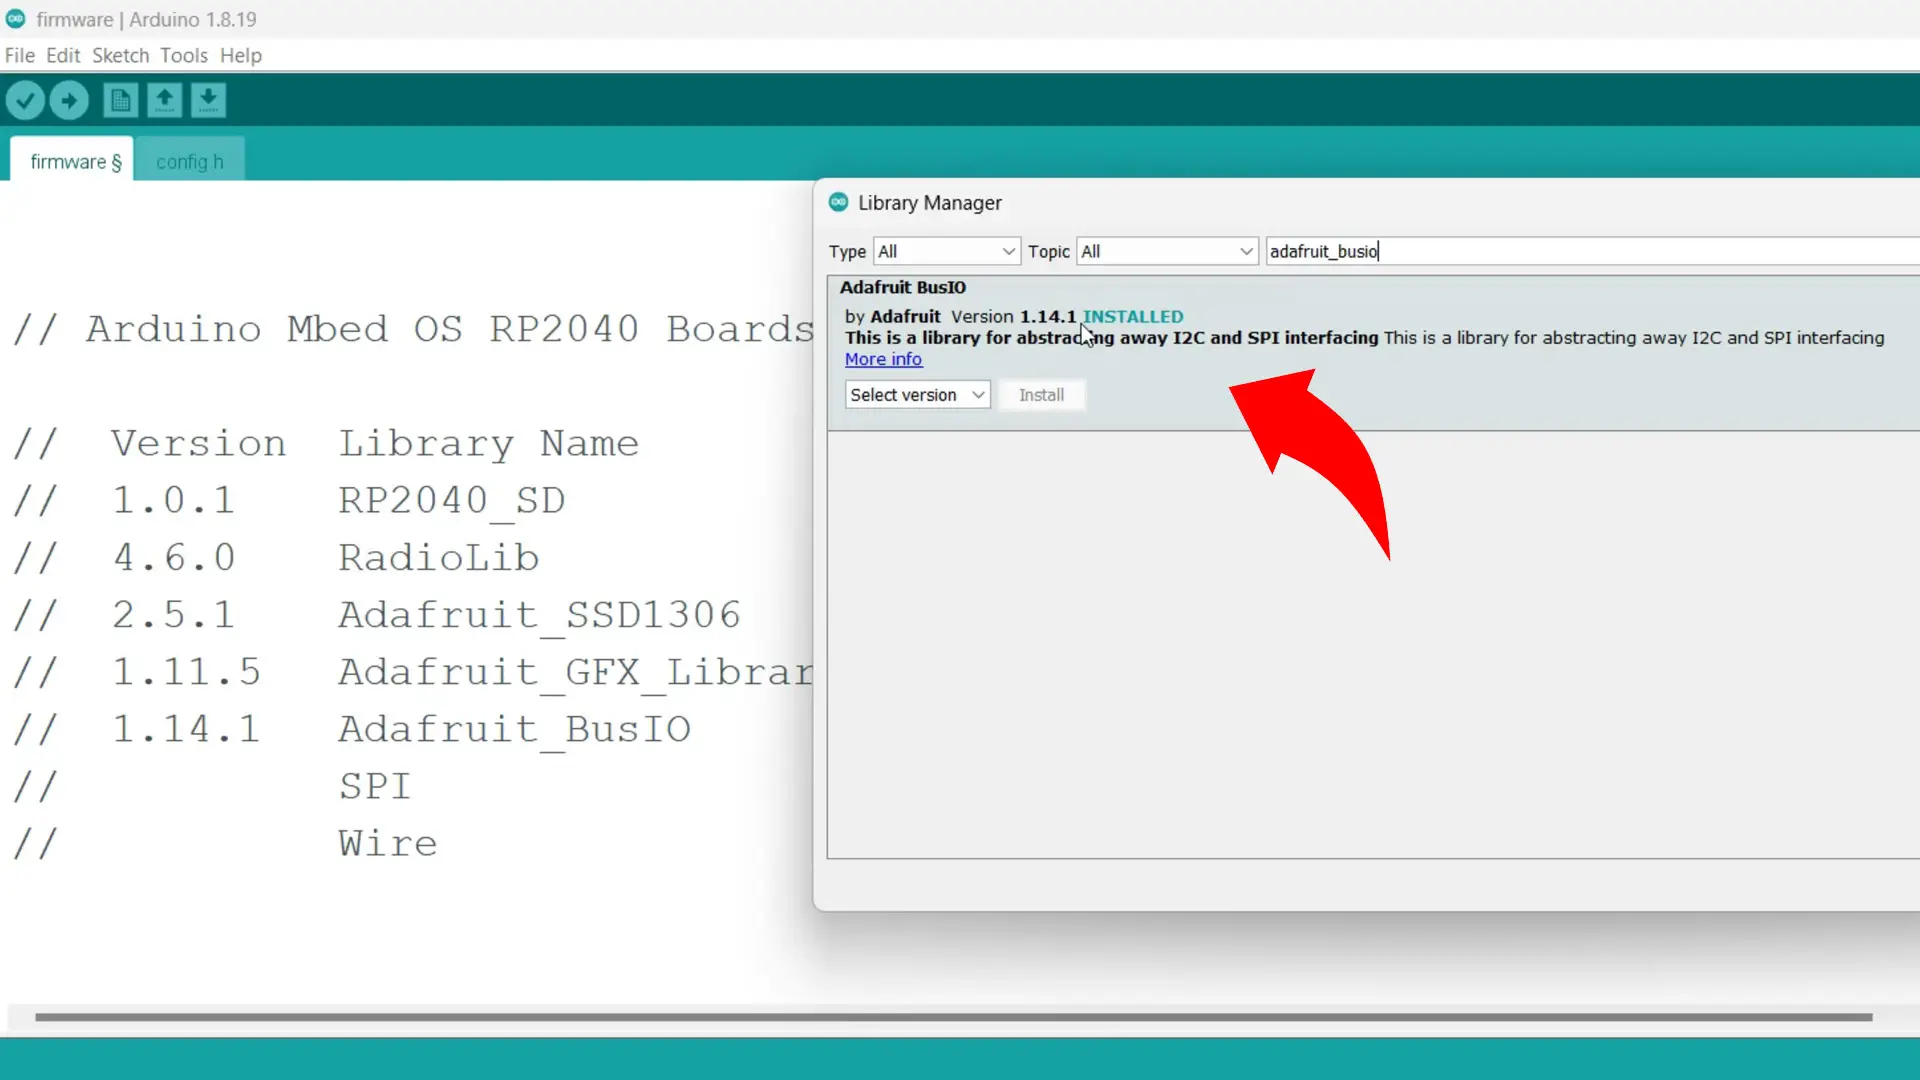Click the Verify sketch checkmark icon
Image resolution: width=1920 pixels, height=1080 pixels.
pyautogui.click(x=26, y=100)
